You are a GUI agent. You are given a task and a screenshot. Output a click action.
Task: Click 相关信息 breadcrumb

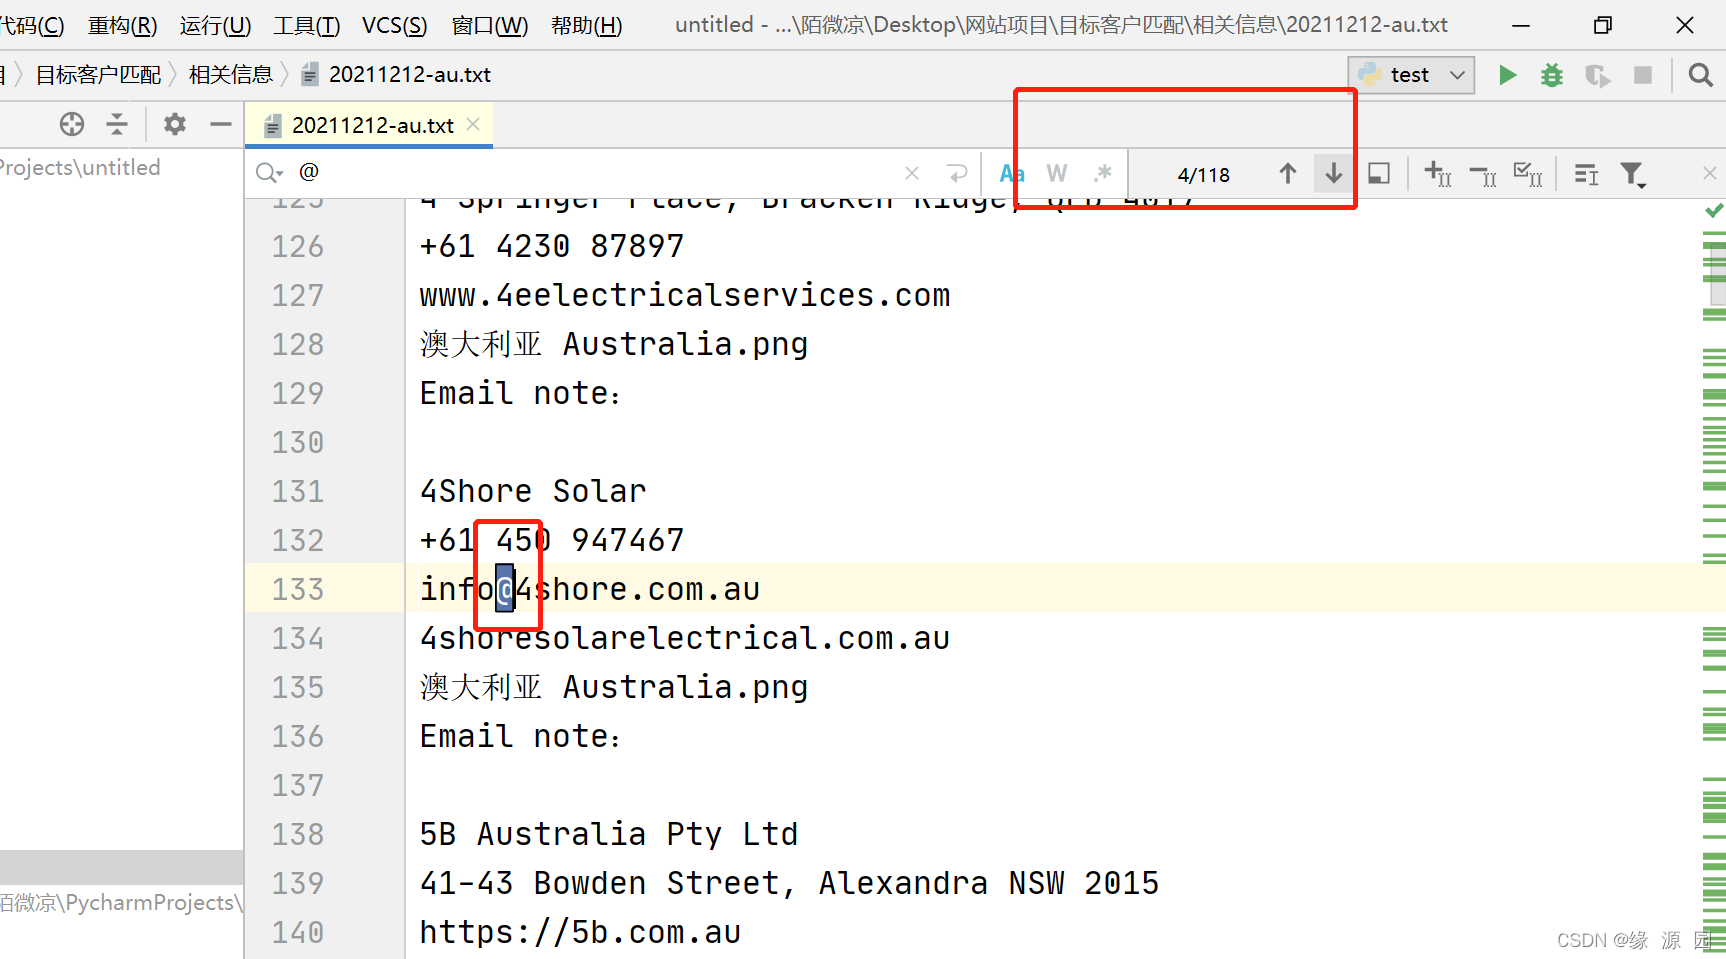tap(231, 75)
